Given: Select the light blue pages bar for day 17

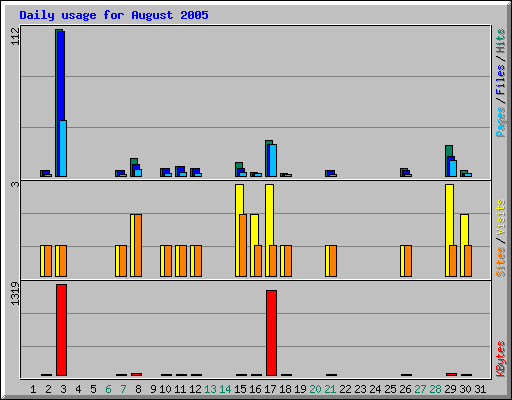Looking at the screenshot, I should 273,160.
